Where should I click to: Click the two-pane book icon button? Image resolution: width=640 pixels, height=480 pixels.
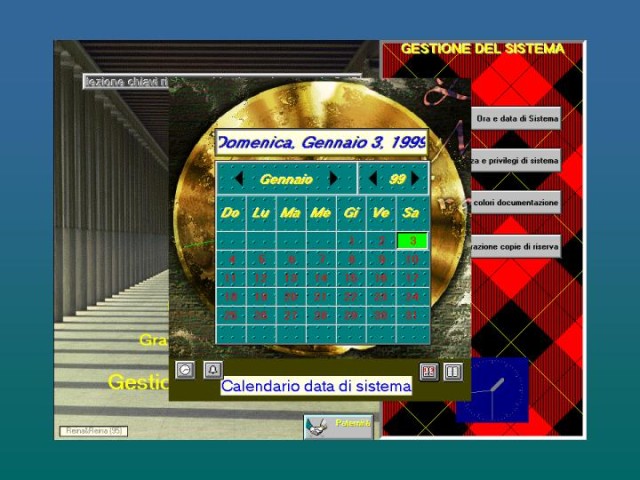click(x=453, y=372)
